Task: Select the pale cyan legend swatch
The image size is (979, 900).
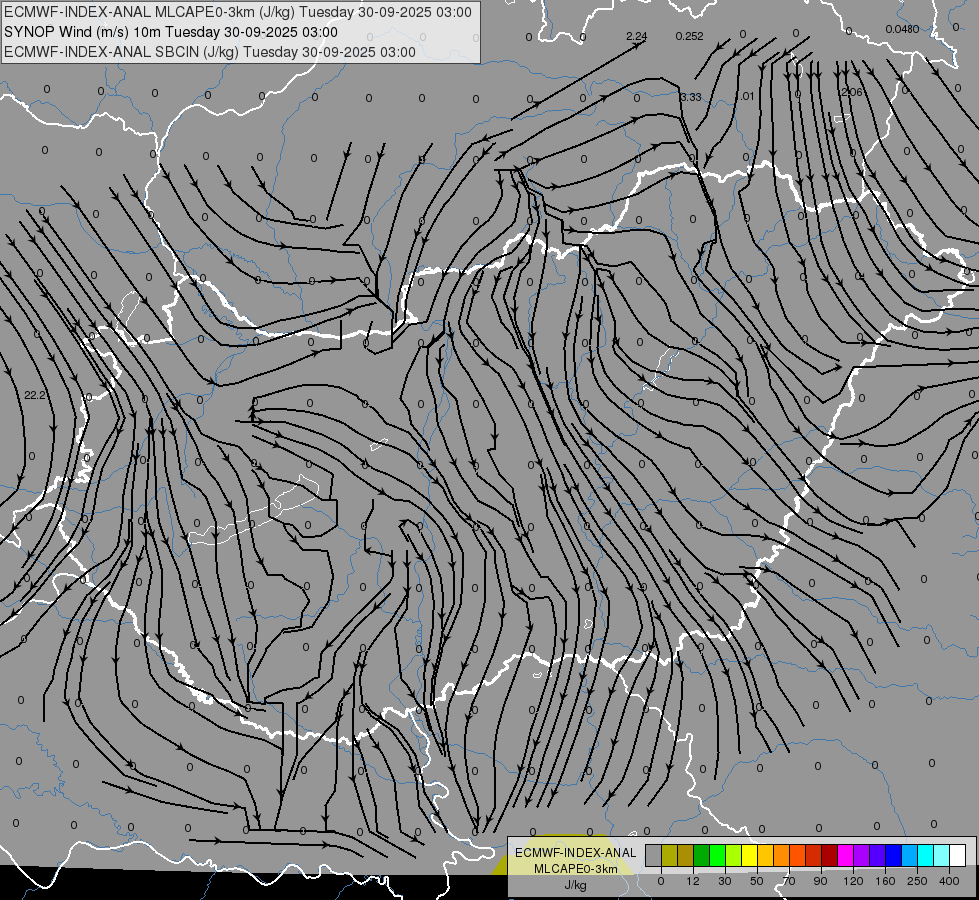Action: point(942,855)
